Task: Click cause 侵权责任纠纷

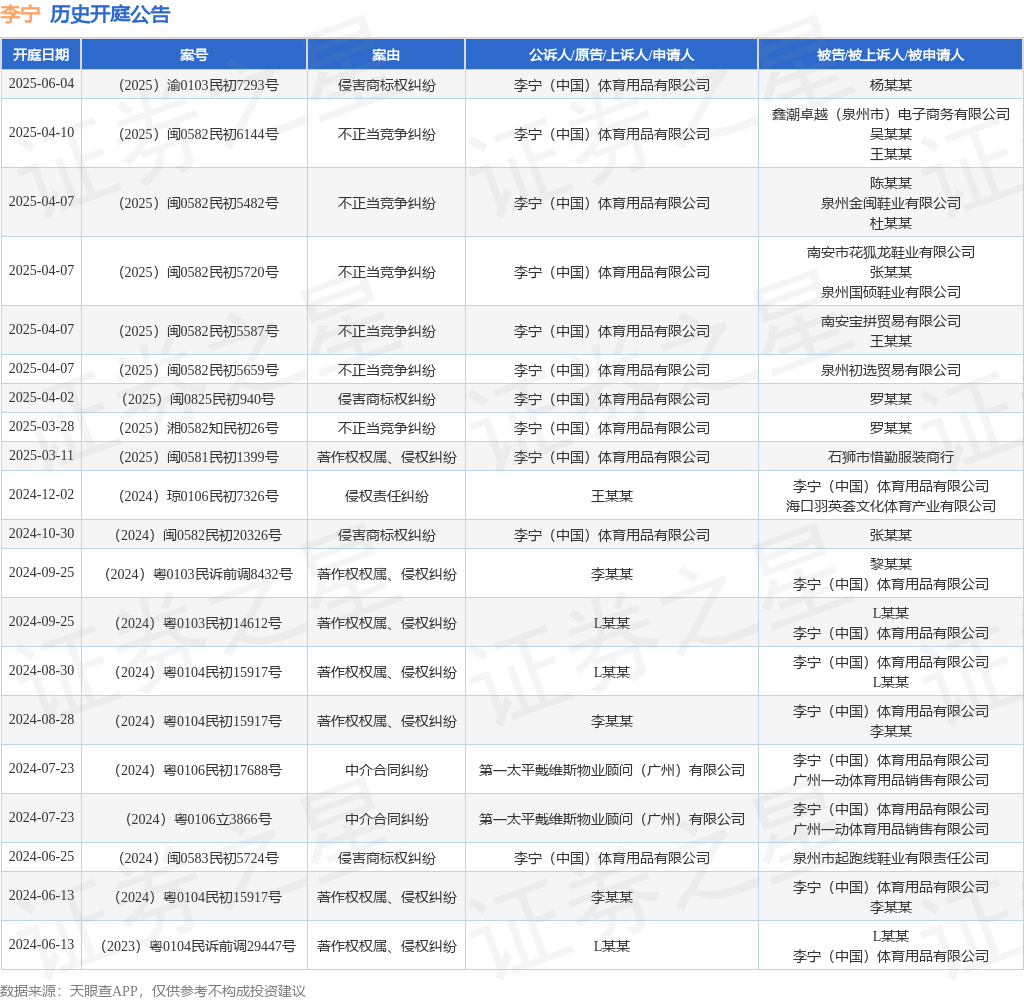Action: pos(386,496)
